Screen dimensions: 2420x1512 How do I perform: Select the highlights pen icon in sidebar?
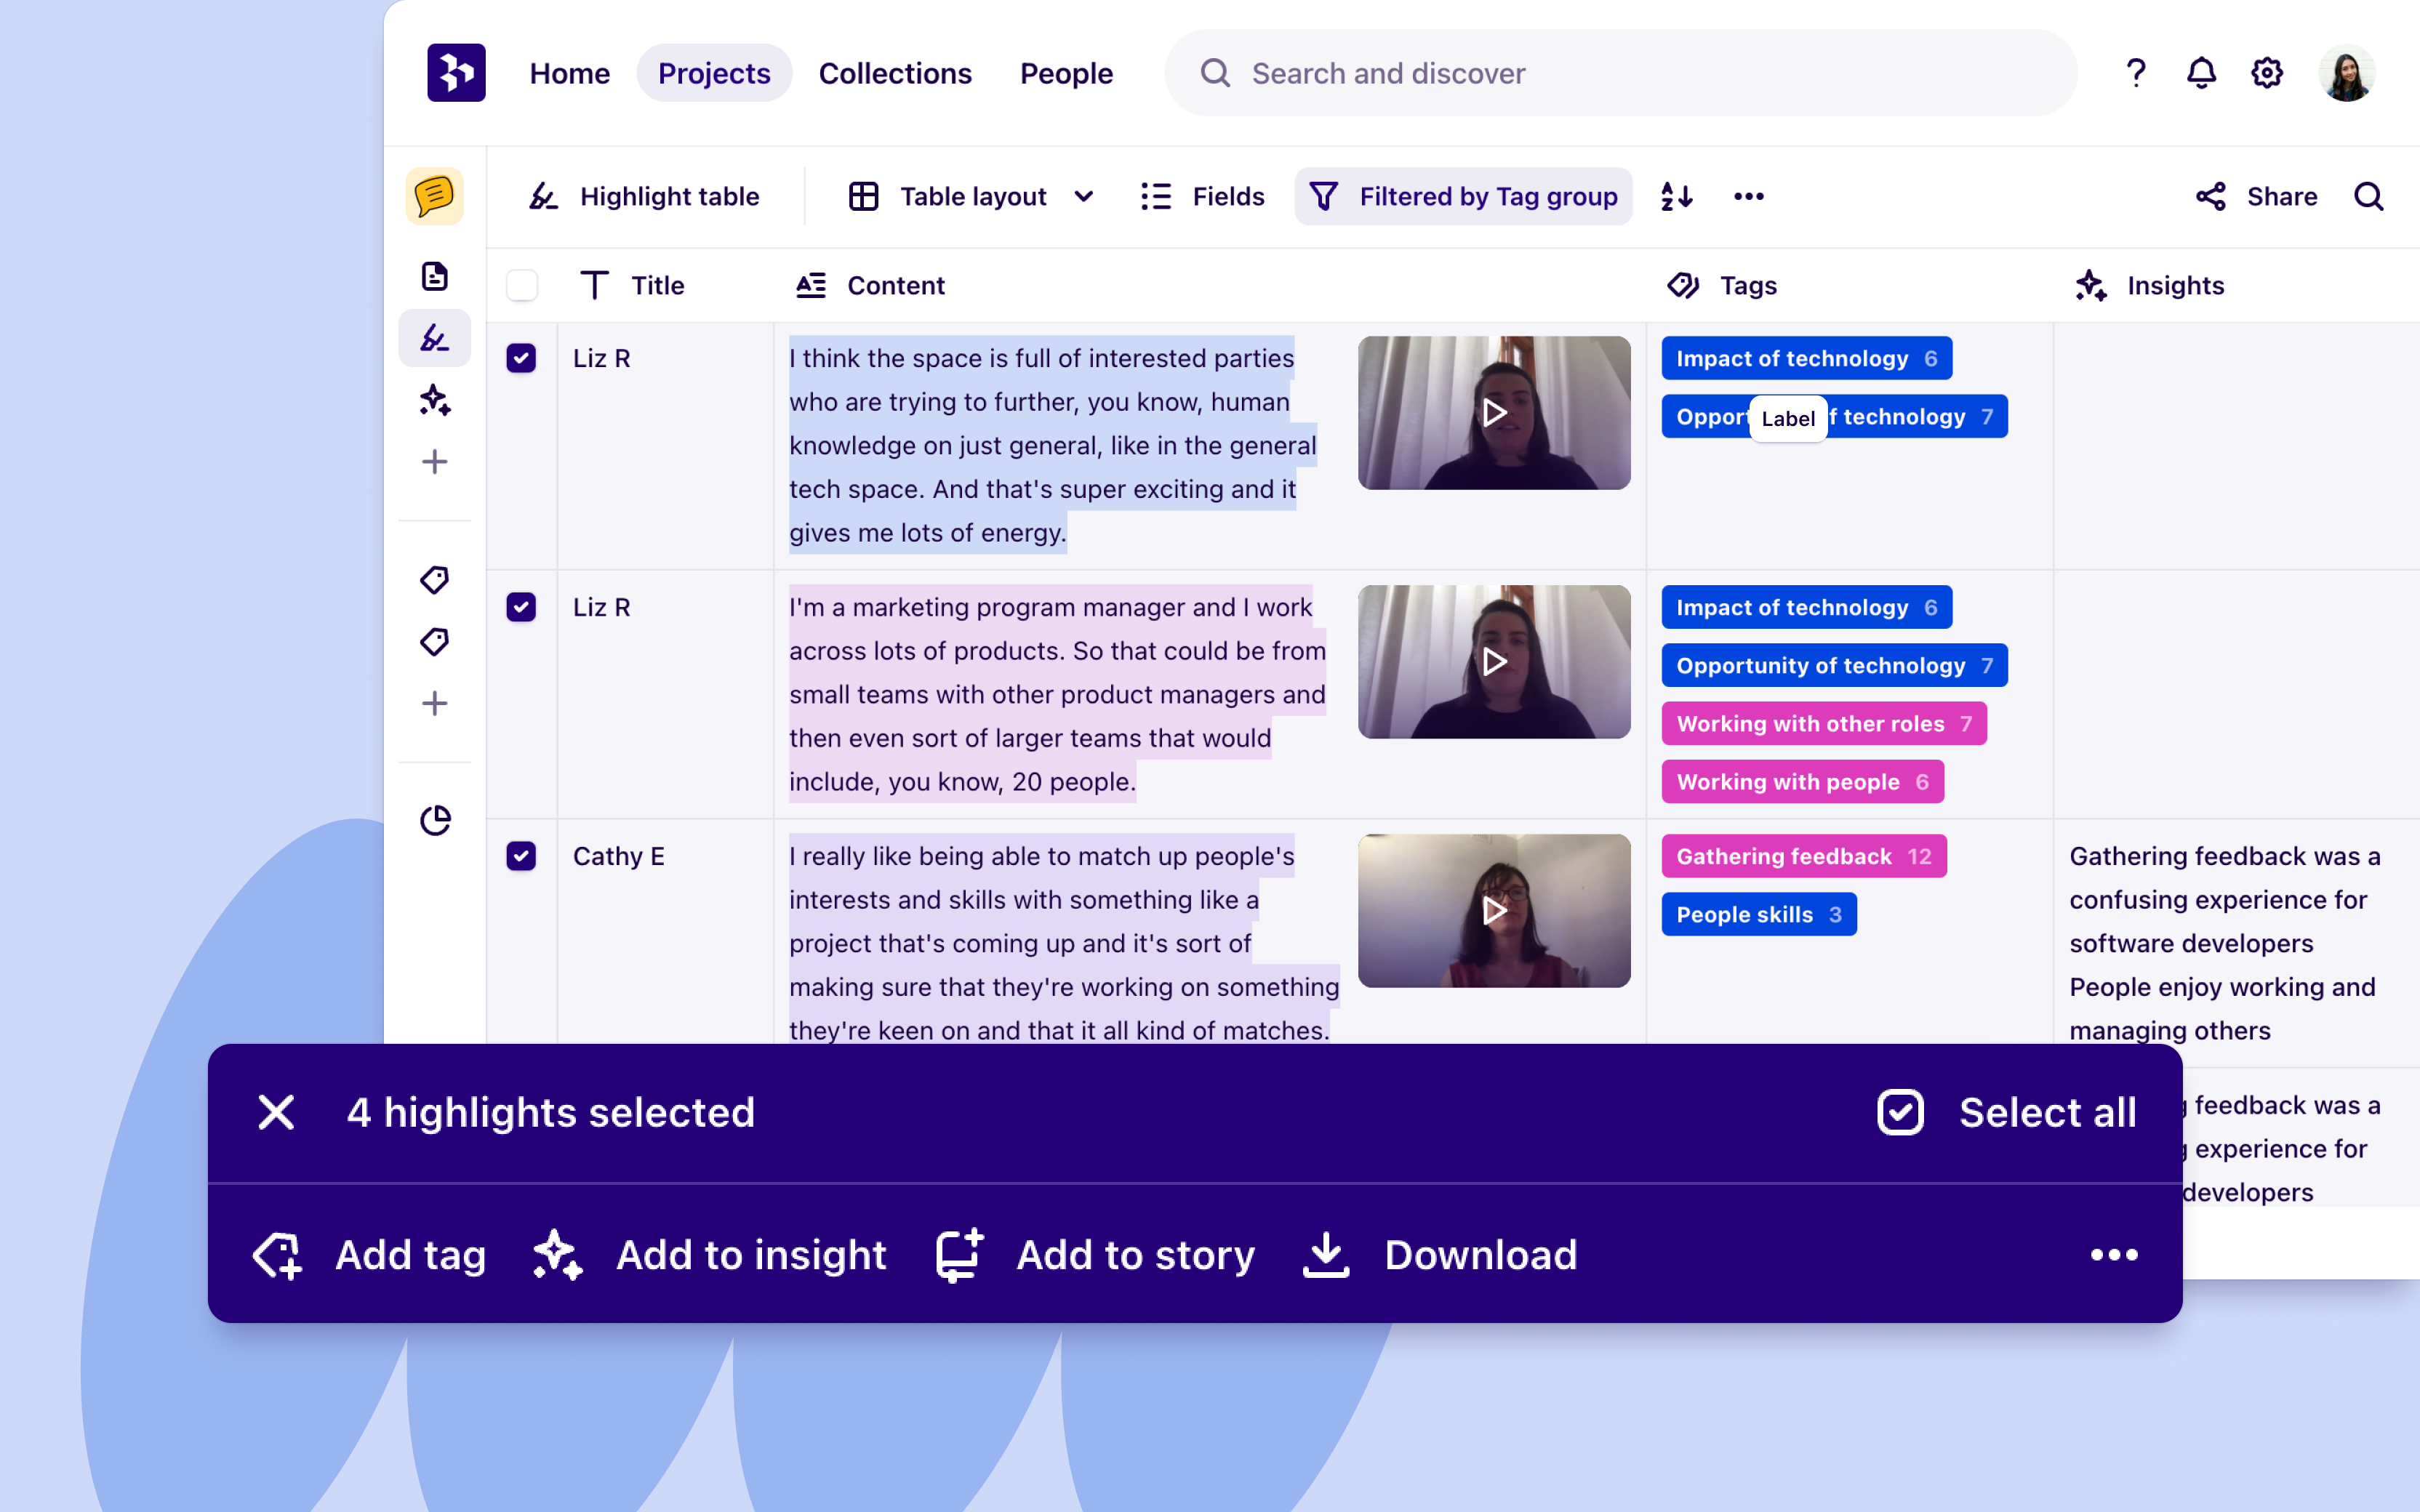pyautogui.click(x=434, y=338)
